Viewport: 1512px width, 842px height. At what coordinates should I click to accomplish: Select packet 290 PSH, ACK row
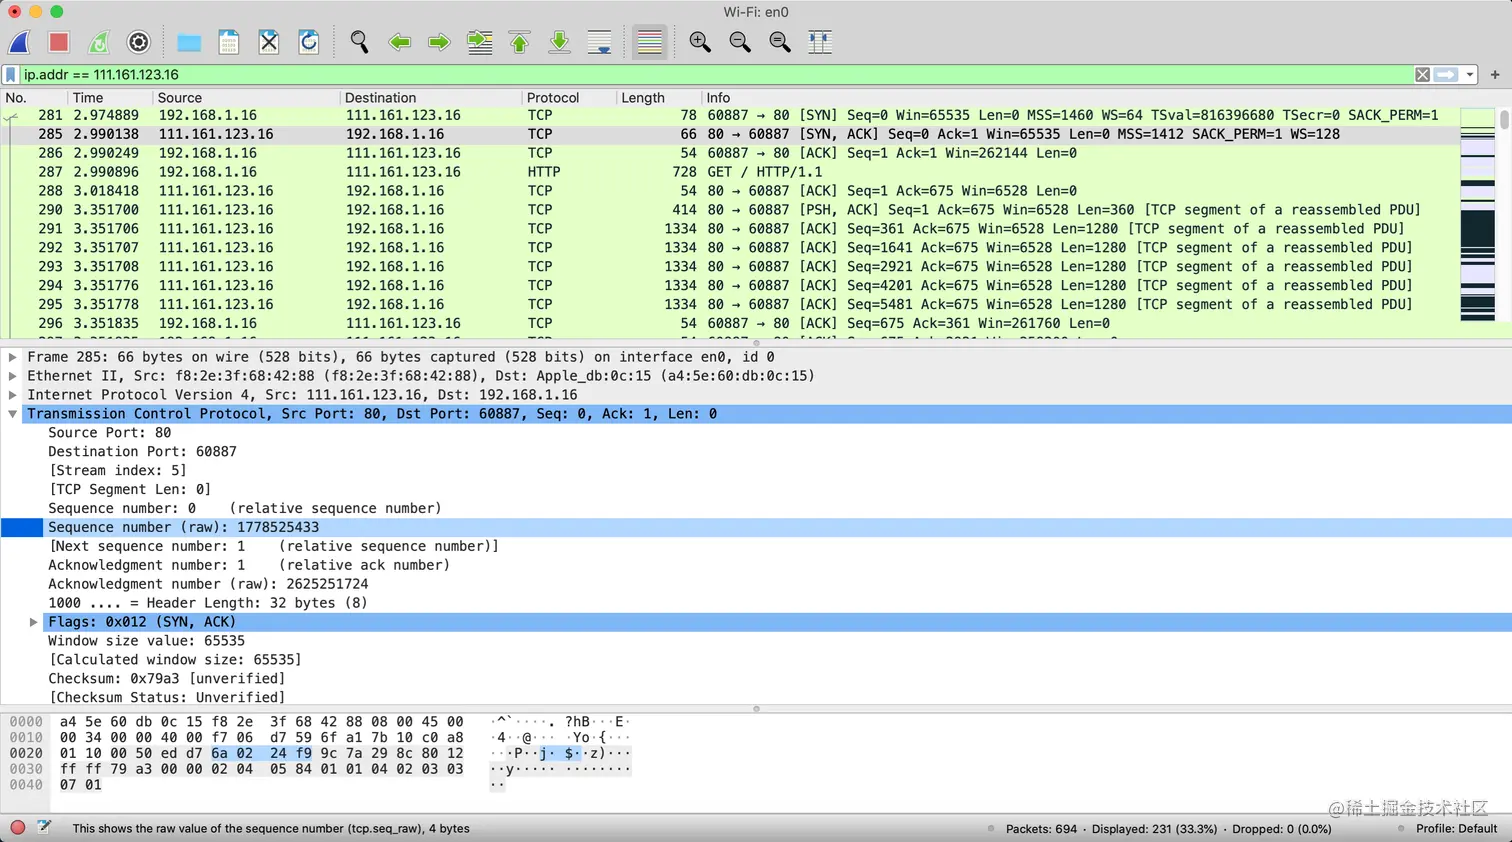[x=730, y=210]
